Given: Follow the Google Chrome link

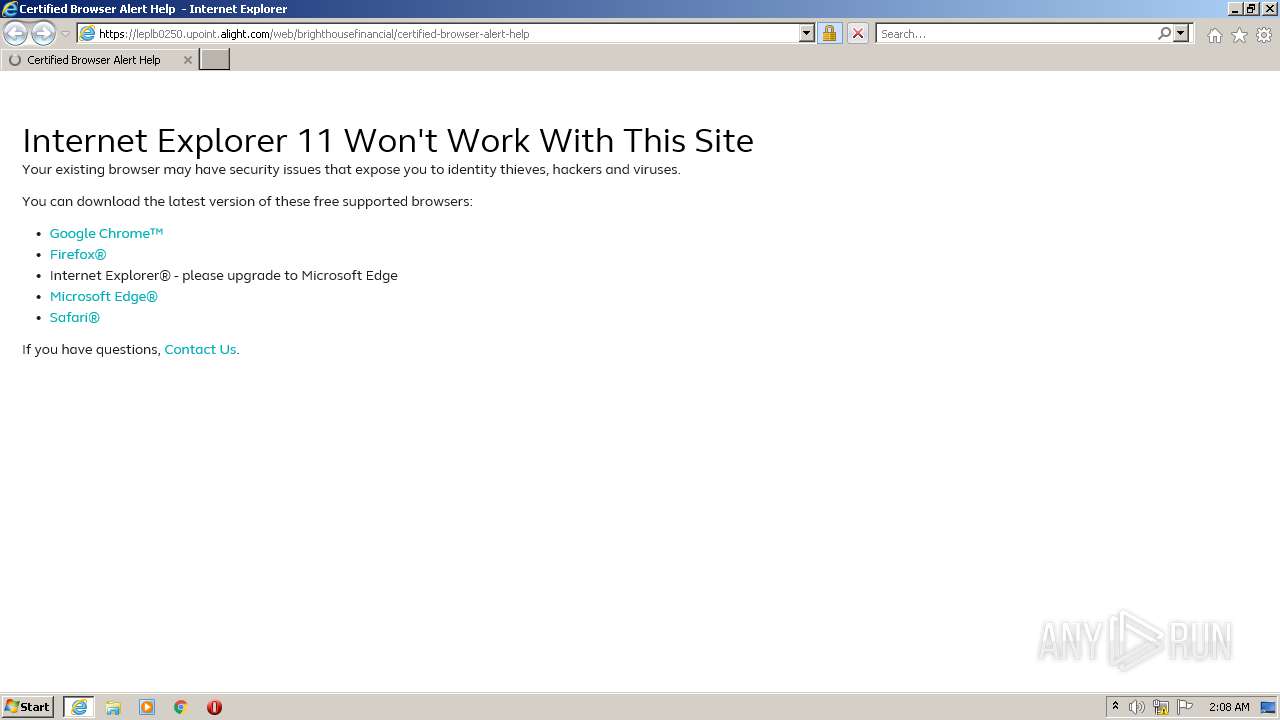Looking at the screenshot, I should tap(106, 233).
